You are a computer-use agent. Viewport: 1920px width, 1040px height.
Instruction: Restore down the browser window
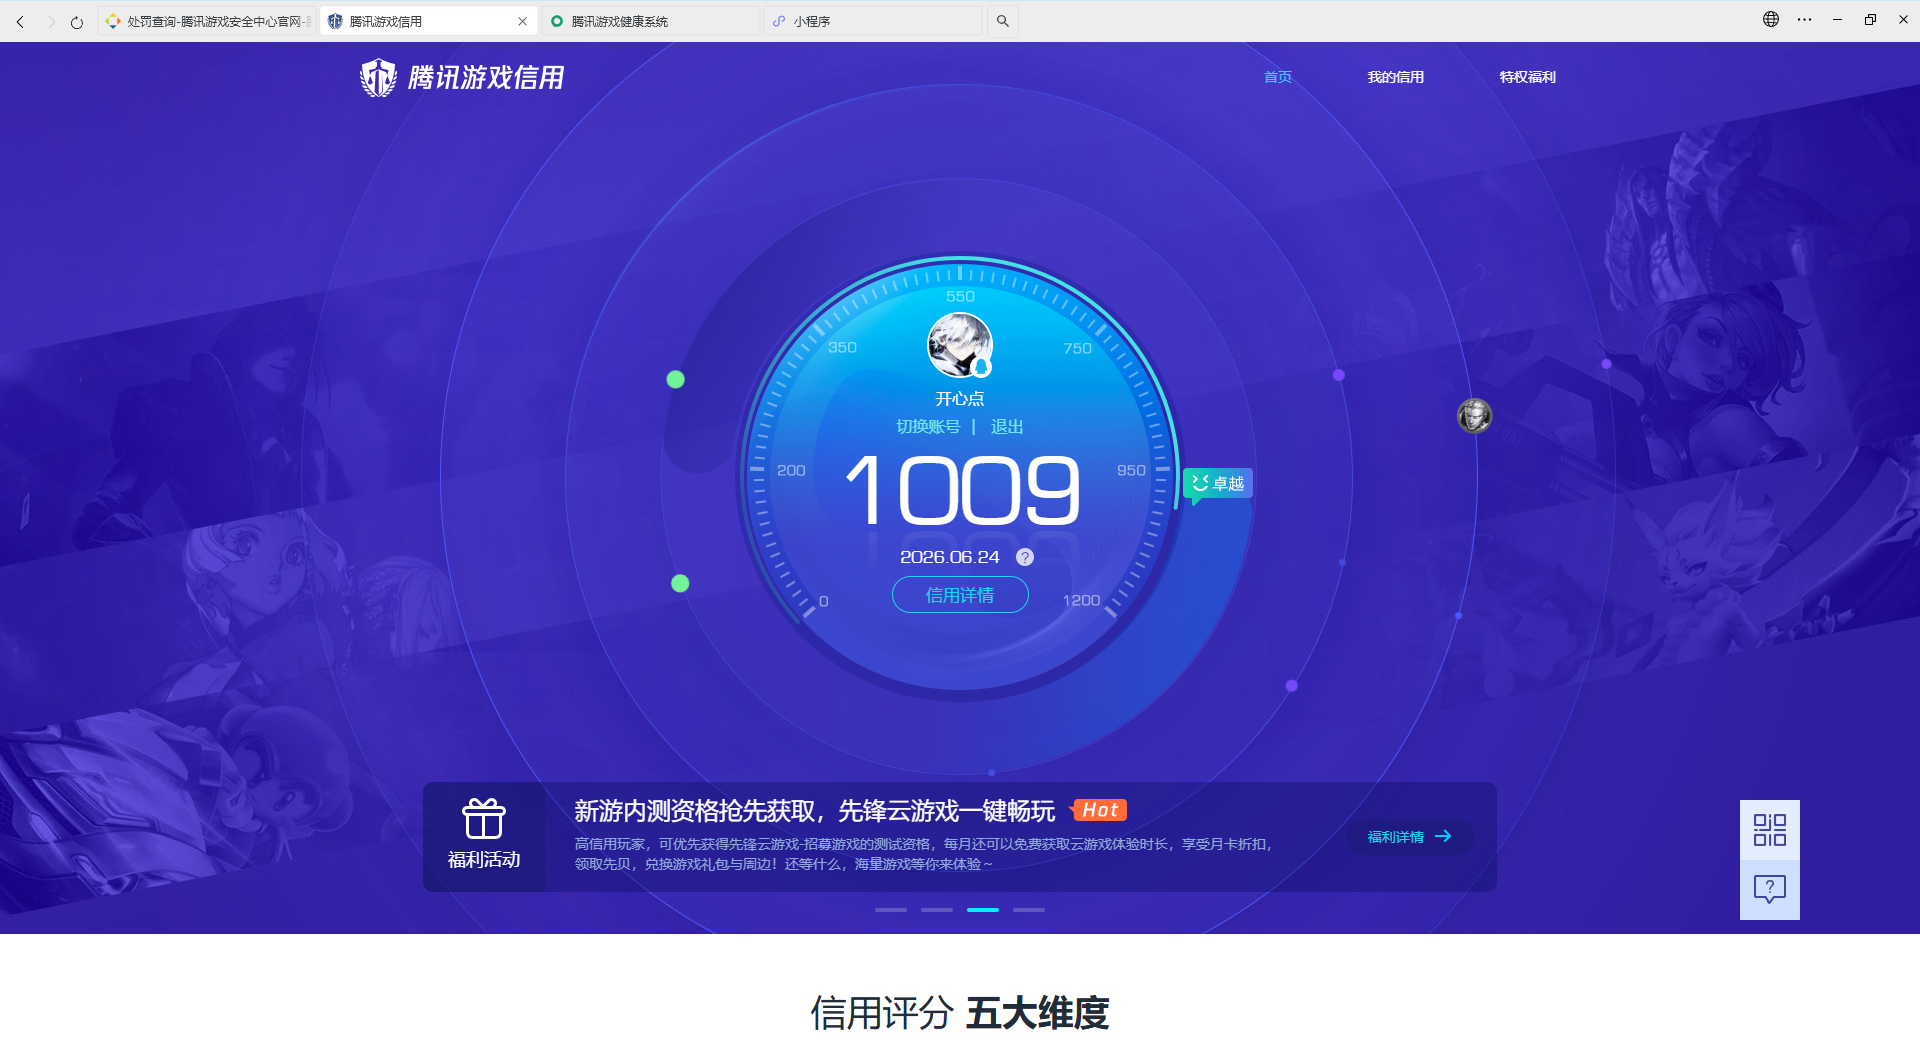(x=1870, y=19)
